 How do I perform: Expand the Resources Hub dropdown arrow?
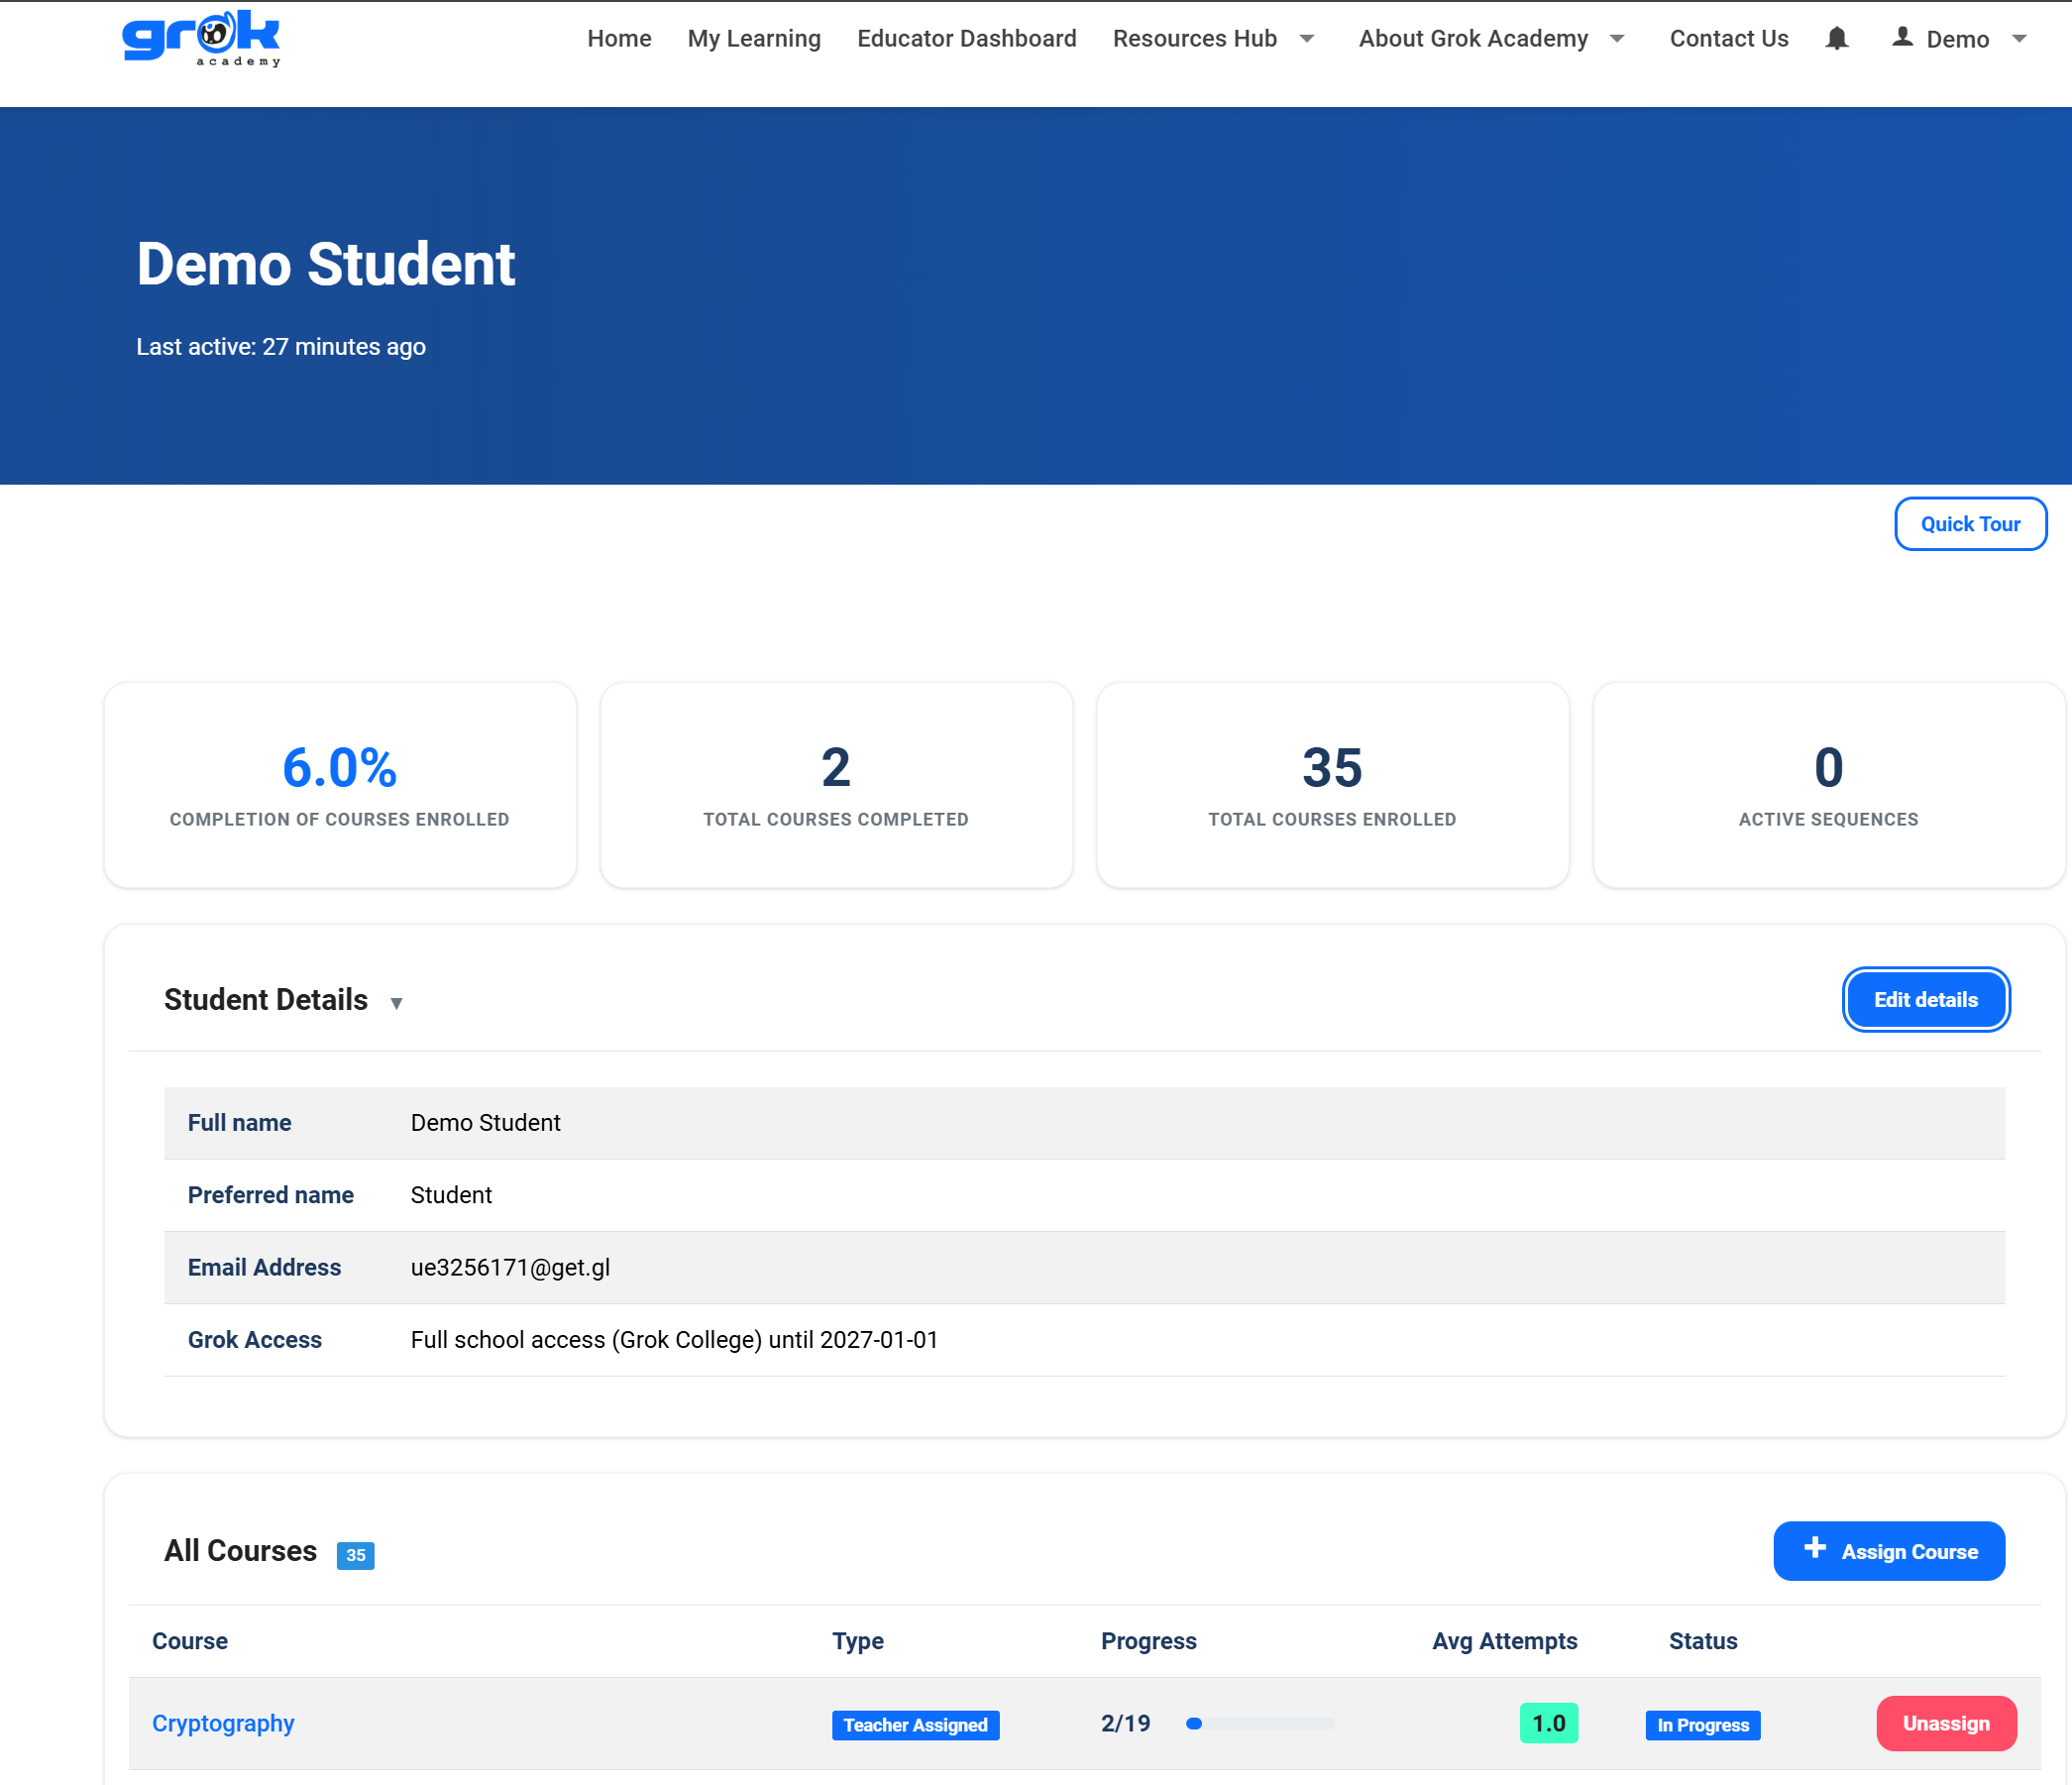coord(1306,39)
